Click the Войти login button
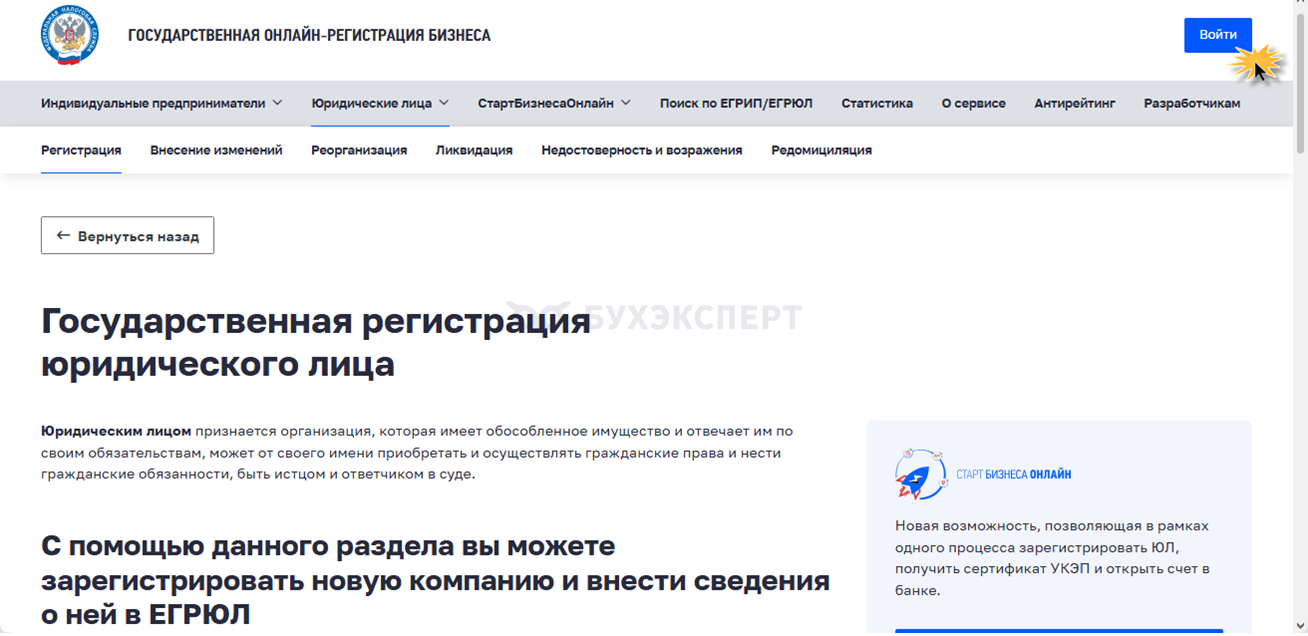Screen dimensions: 1308x636 click(1218, 35)
